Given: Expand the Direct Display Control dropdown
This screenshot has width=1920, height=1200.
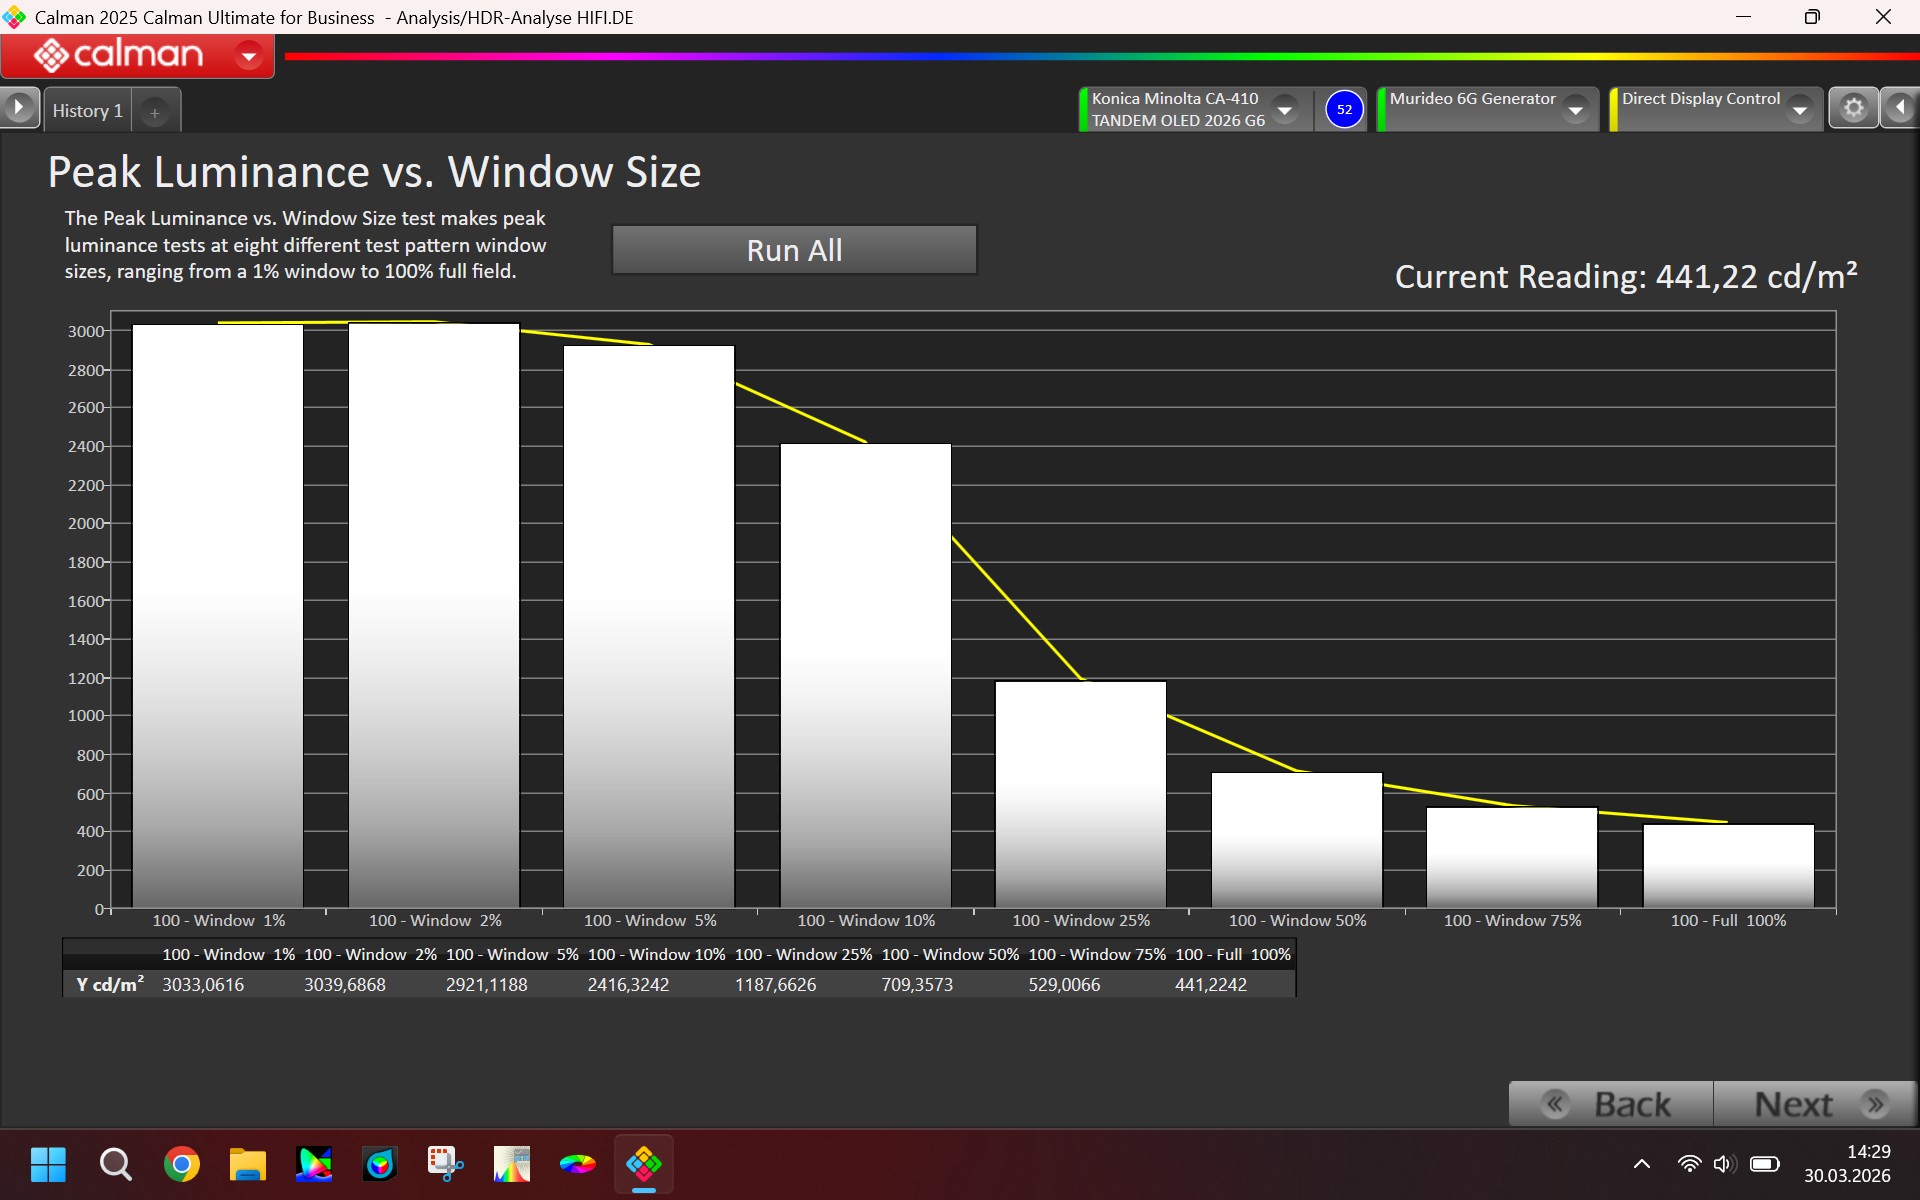Looking at the screenshot, I should tap(1800, 110).
